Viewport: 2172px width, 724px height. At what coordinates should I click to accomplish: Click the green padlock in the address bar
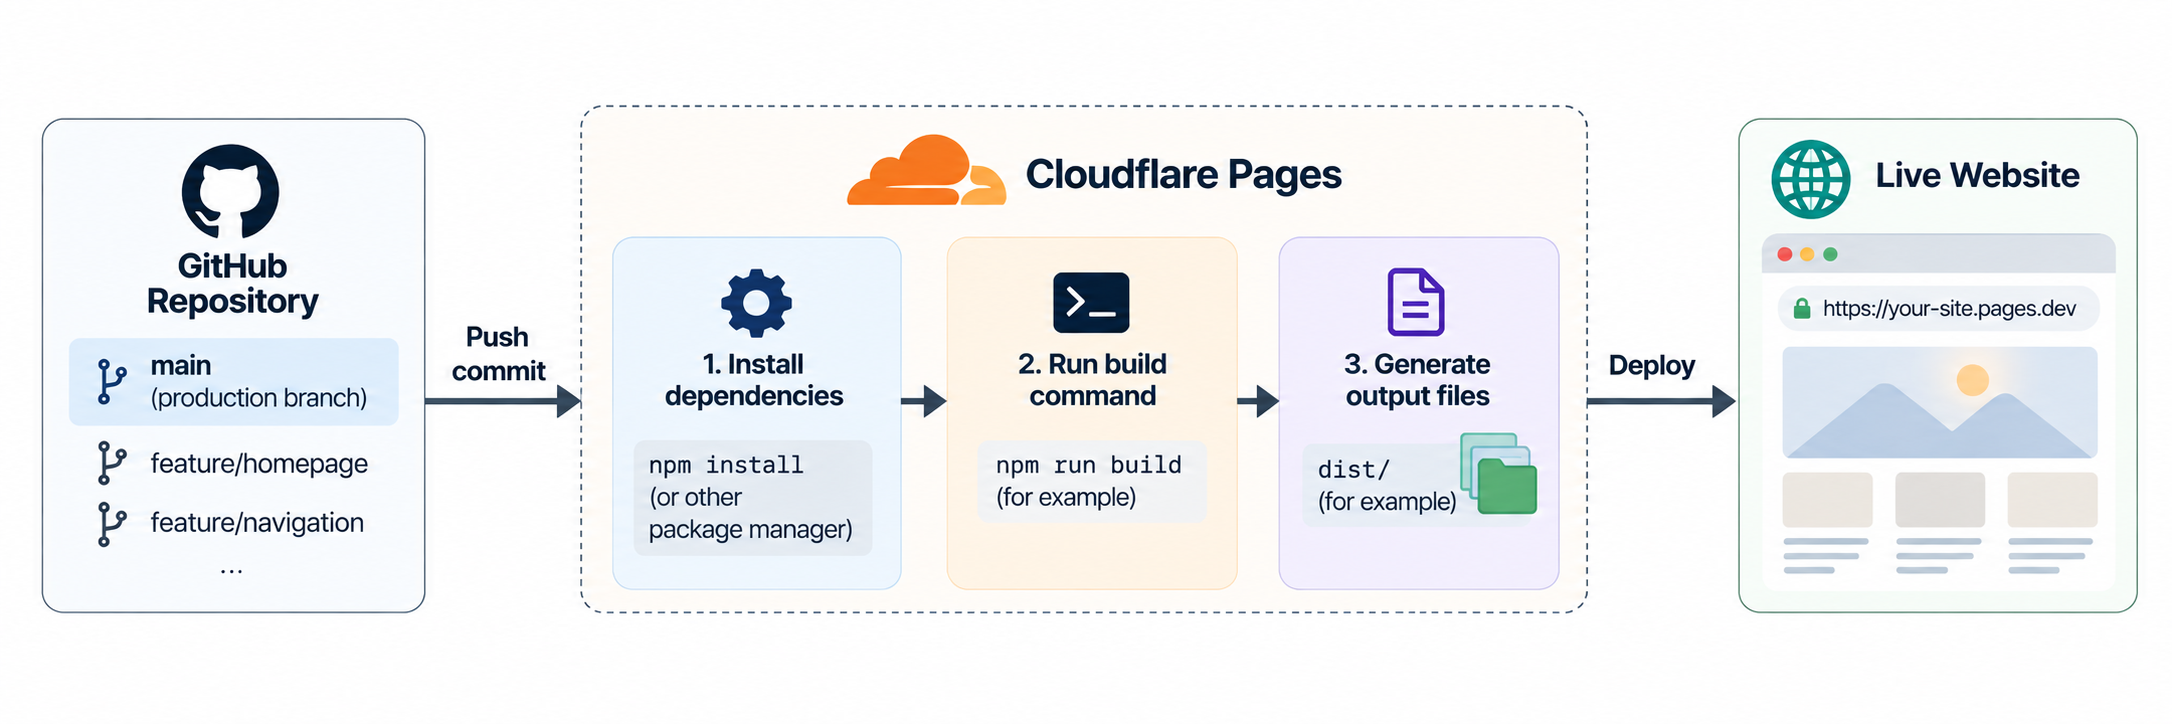(1802, 309)
